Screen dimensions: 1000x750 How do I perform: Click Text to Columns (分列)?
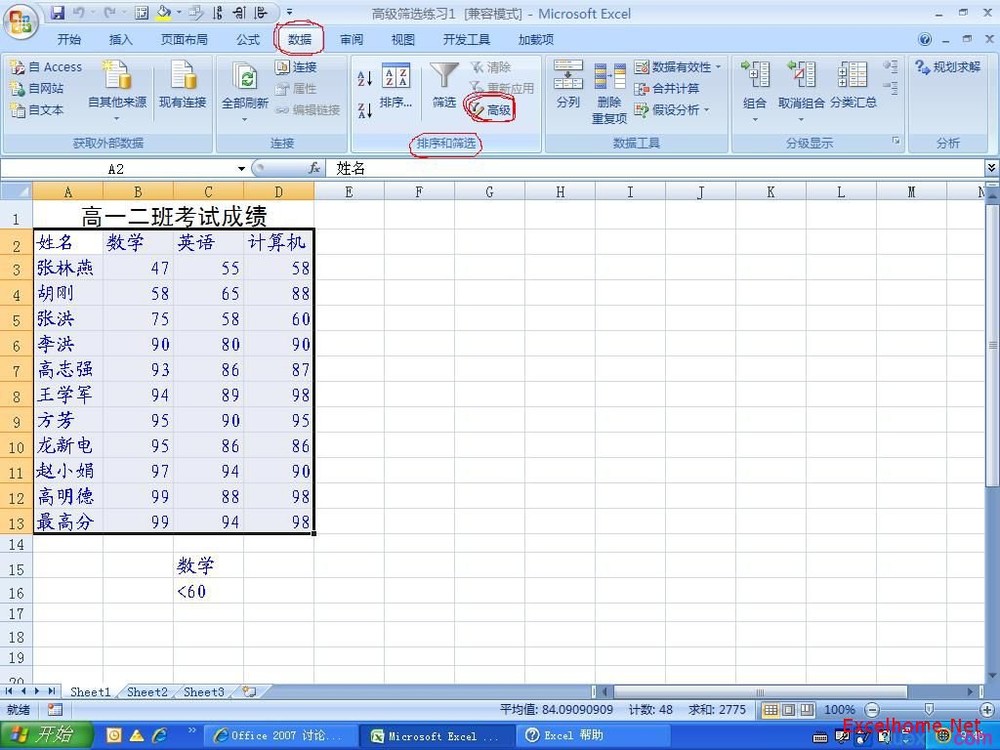coord(568,85)
